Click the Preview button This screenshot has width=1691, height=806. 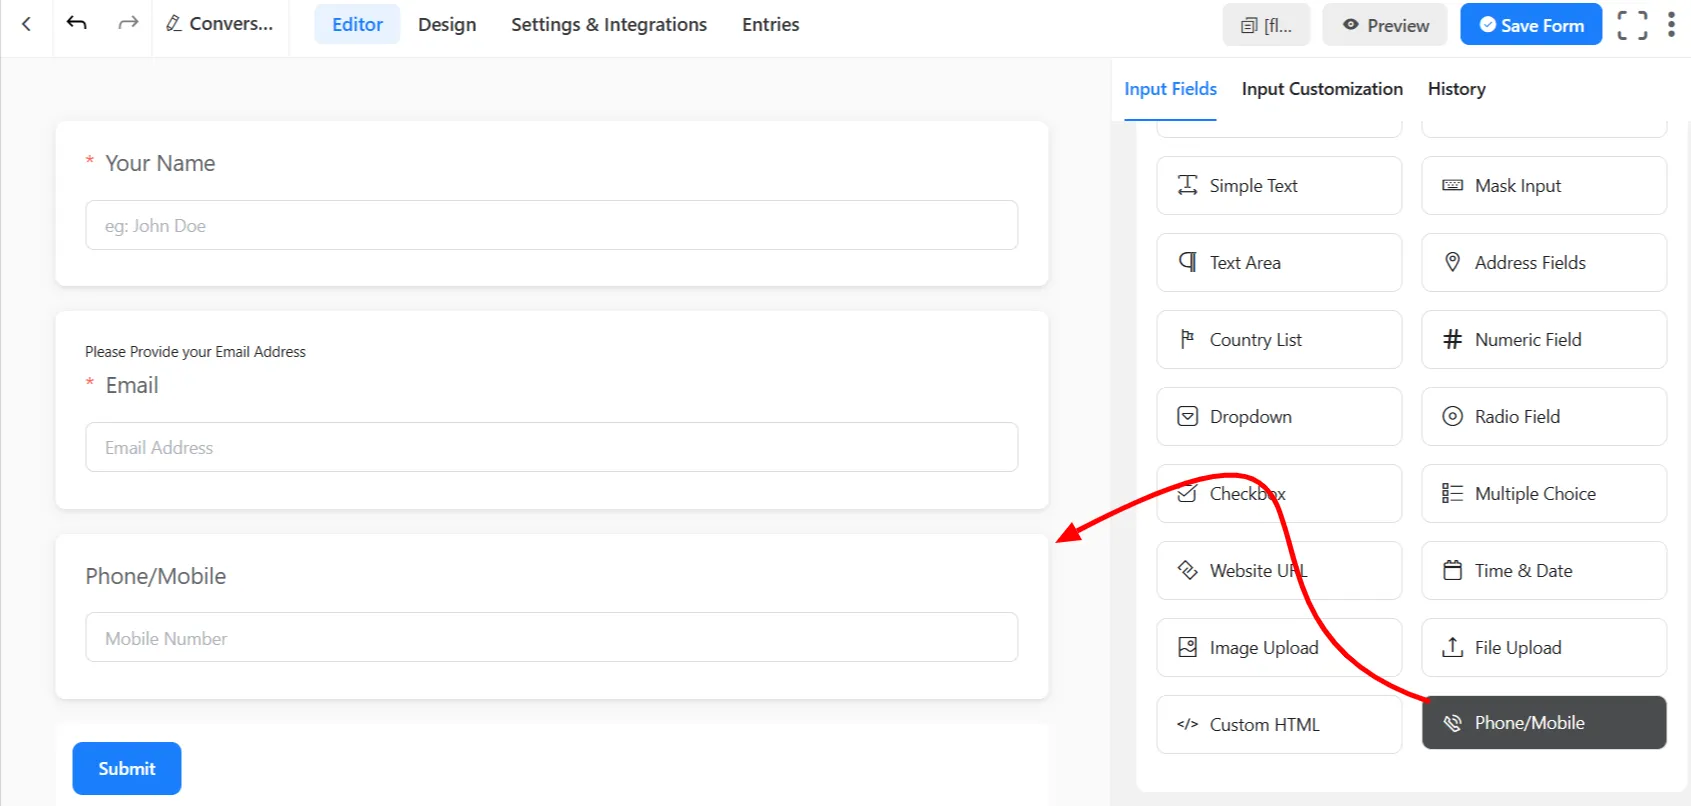[x=1384, y=25]
